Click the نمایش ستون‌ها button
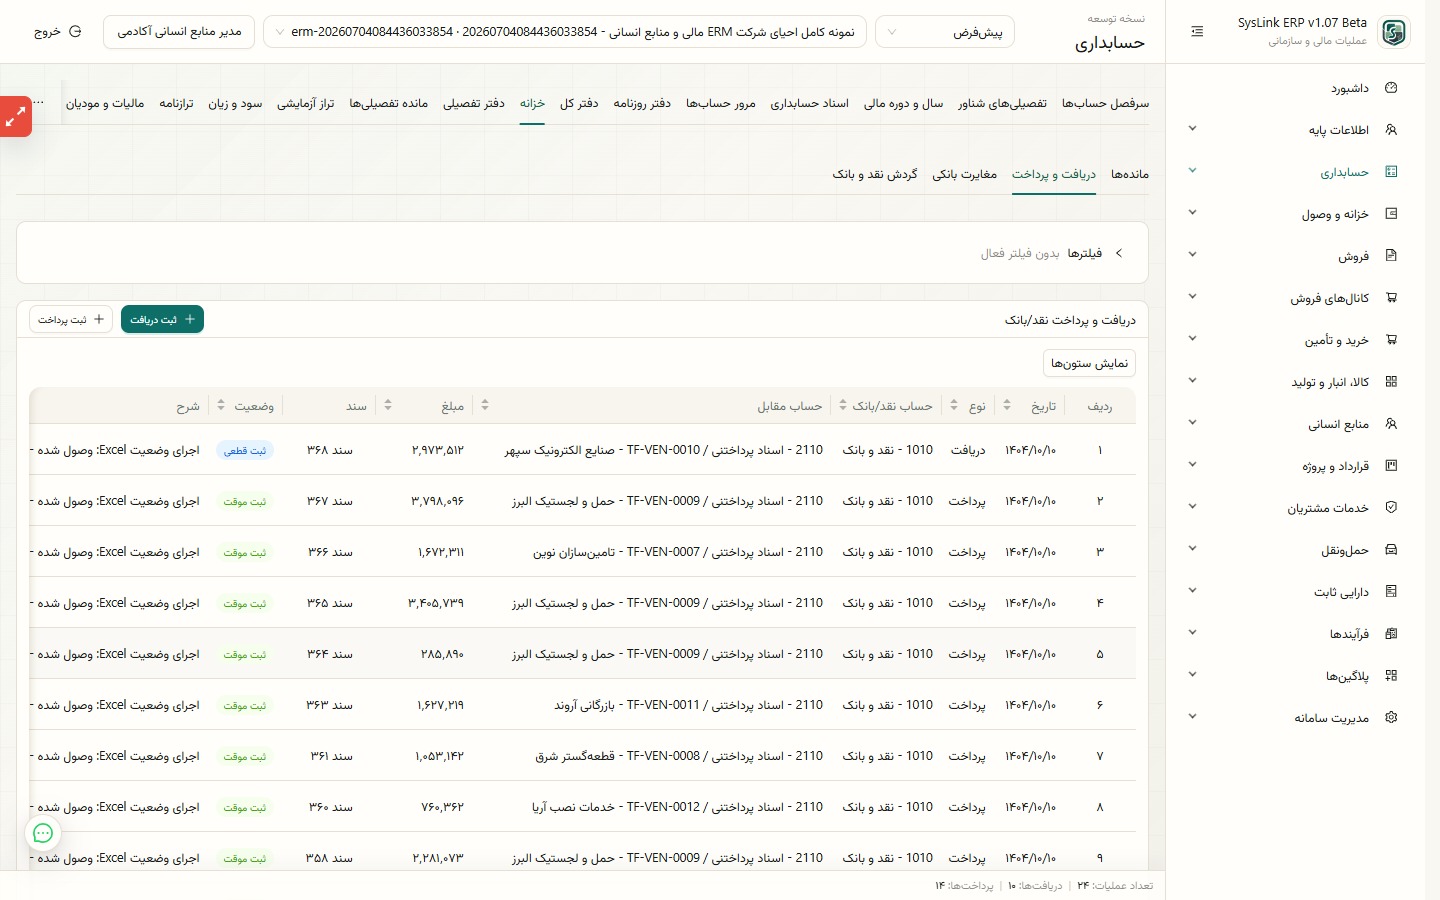This screenshot has width=1440, height=900. (x=1089, y=363)
